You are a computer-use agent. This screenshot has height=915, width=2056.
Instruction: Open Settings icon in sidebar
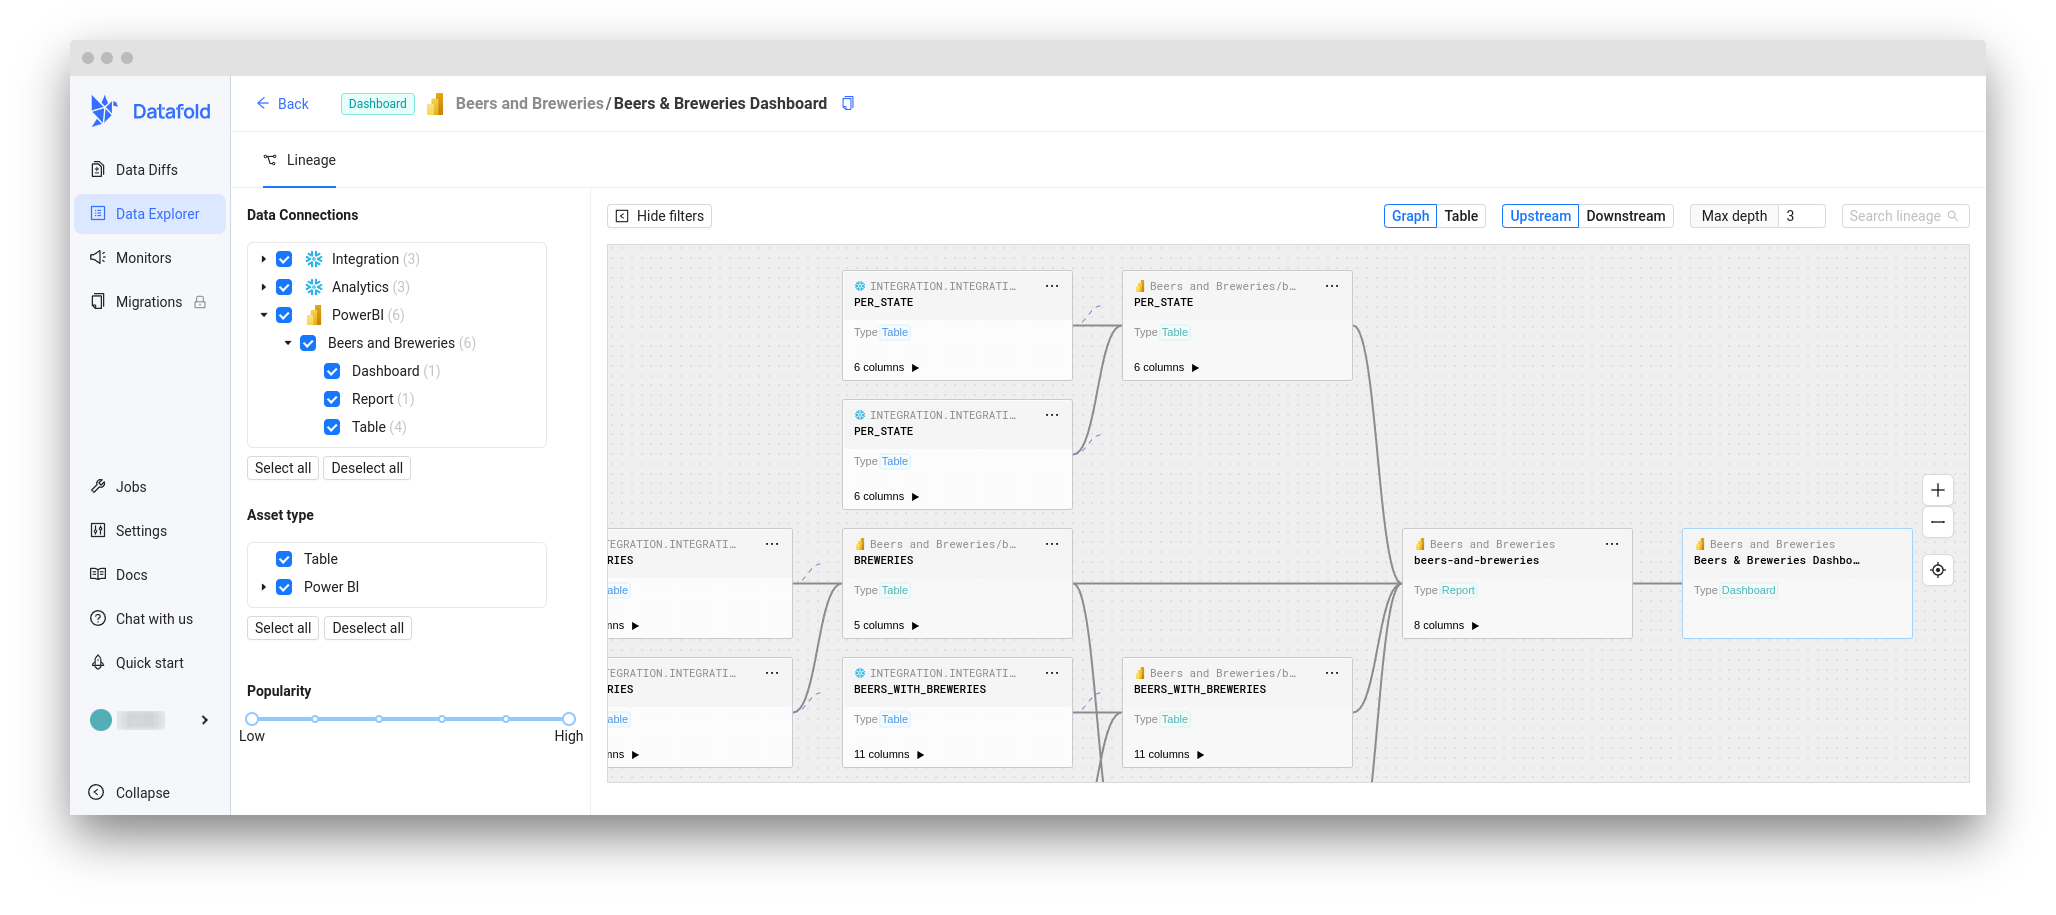pos(98,530)
